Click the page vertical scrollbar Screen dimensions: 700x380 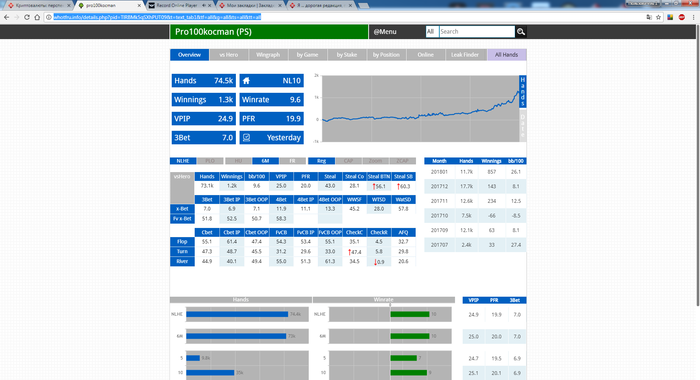(698, 165)
